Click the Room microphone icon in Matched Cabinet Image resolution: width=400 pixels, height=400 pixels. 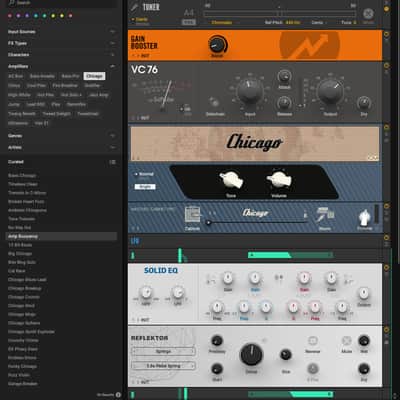[325, 215]
